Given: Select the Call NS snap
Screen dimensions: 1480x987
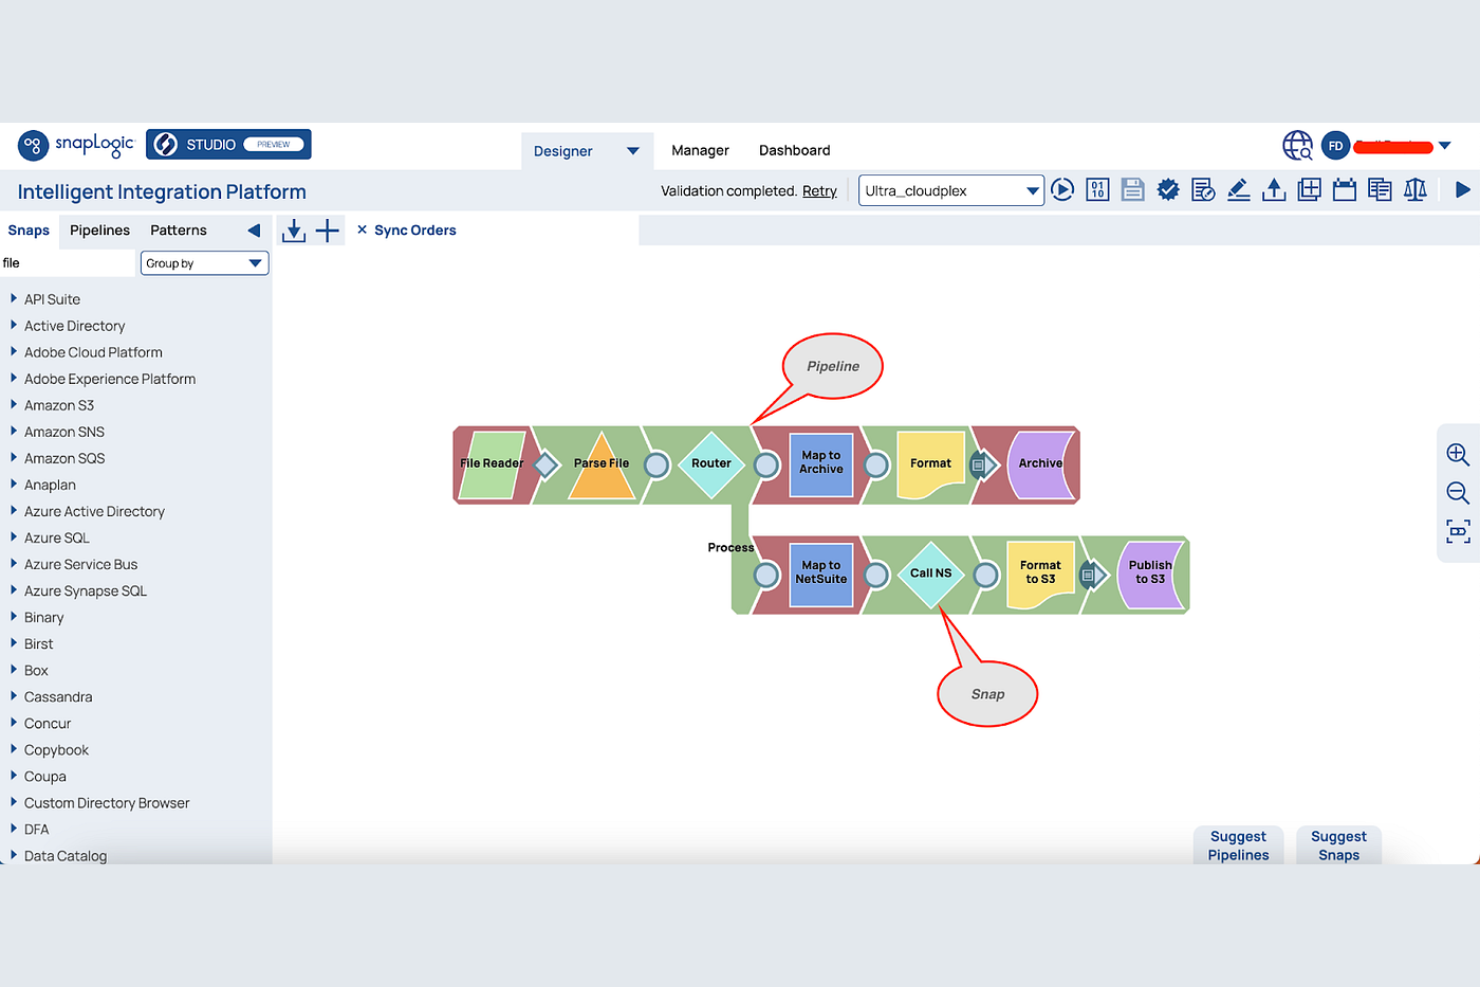Looking at the screenshot, I should [931, 574].
